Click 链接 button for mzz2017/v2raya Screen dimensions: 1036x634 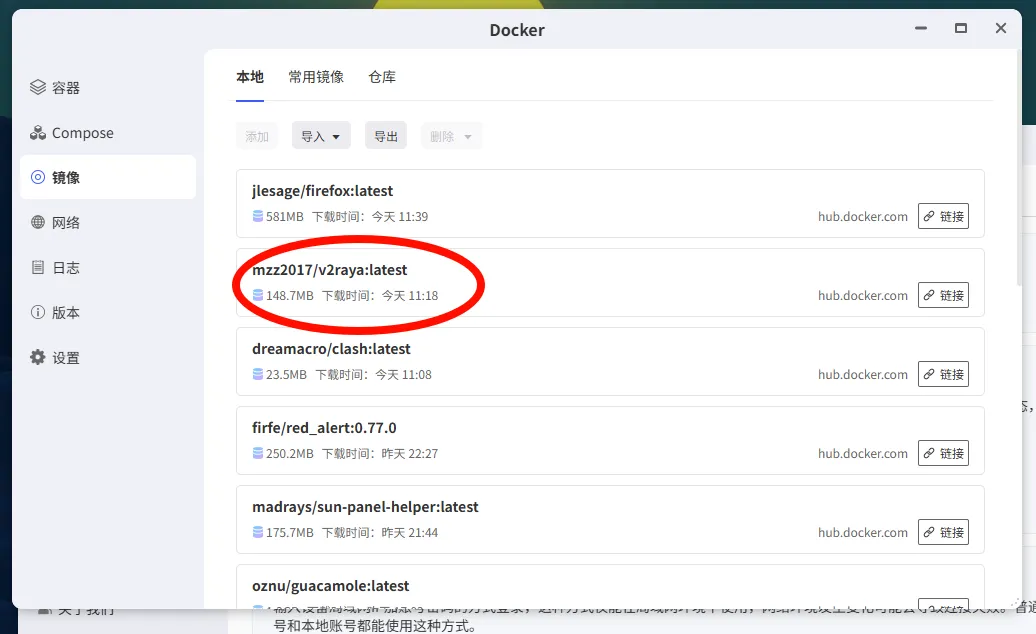[x=943, y=295]
